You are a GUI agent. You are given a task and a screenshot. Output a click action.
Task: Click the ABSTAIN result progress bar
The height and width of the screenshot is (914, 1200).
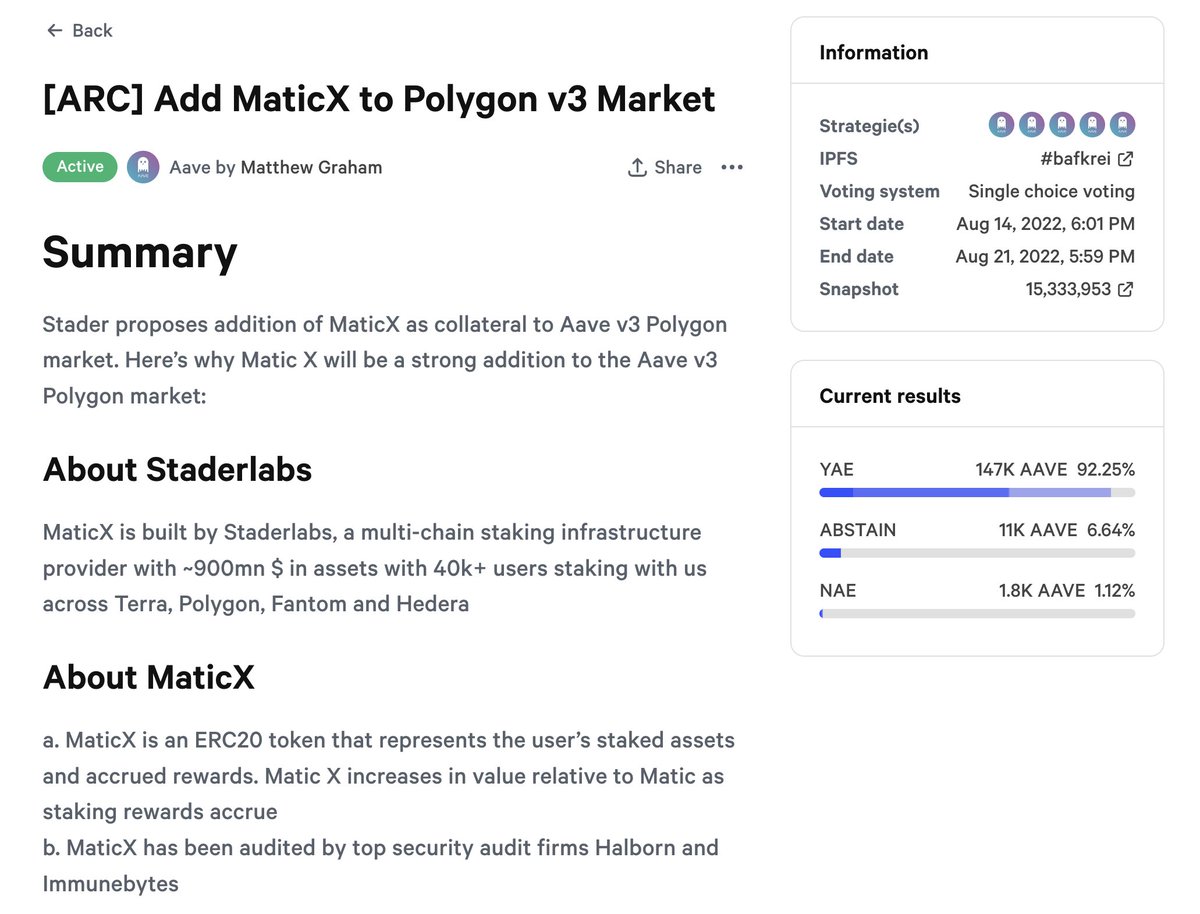977,553
